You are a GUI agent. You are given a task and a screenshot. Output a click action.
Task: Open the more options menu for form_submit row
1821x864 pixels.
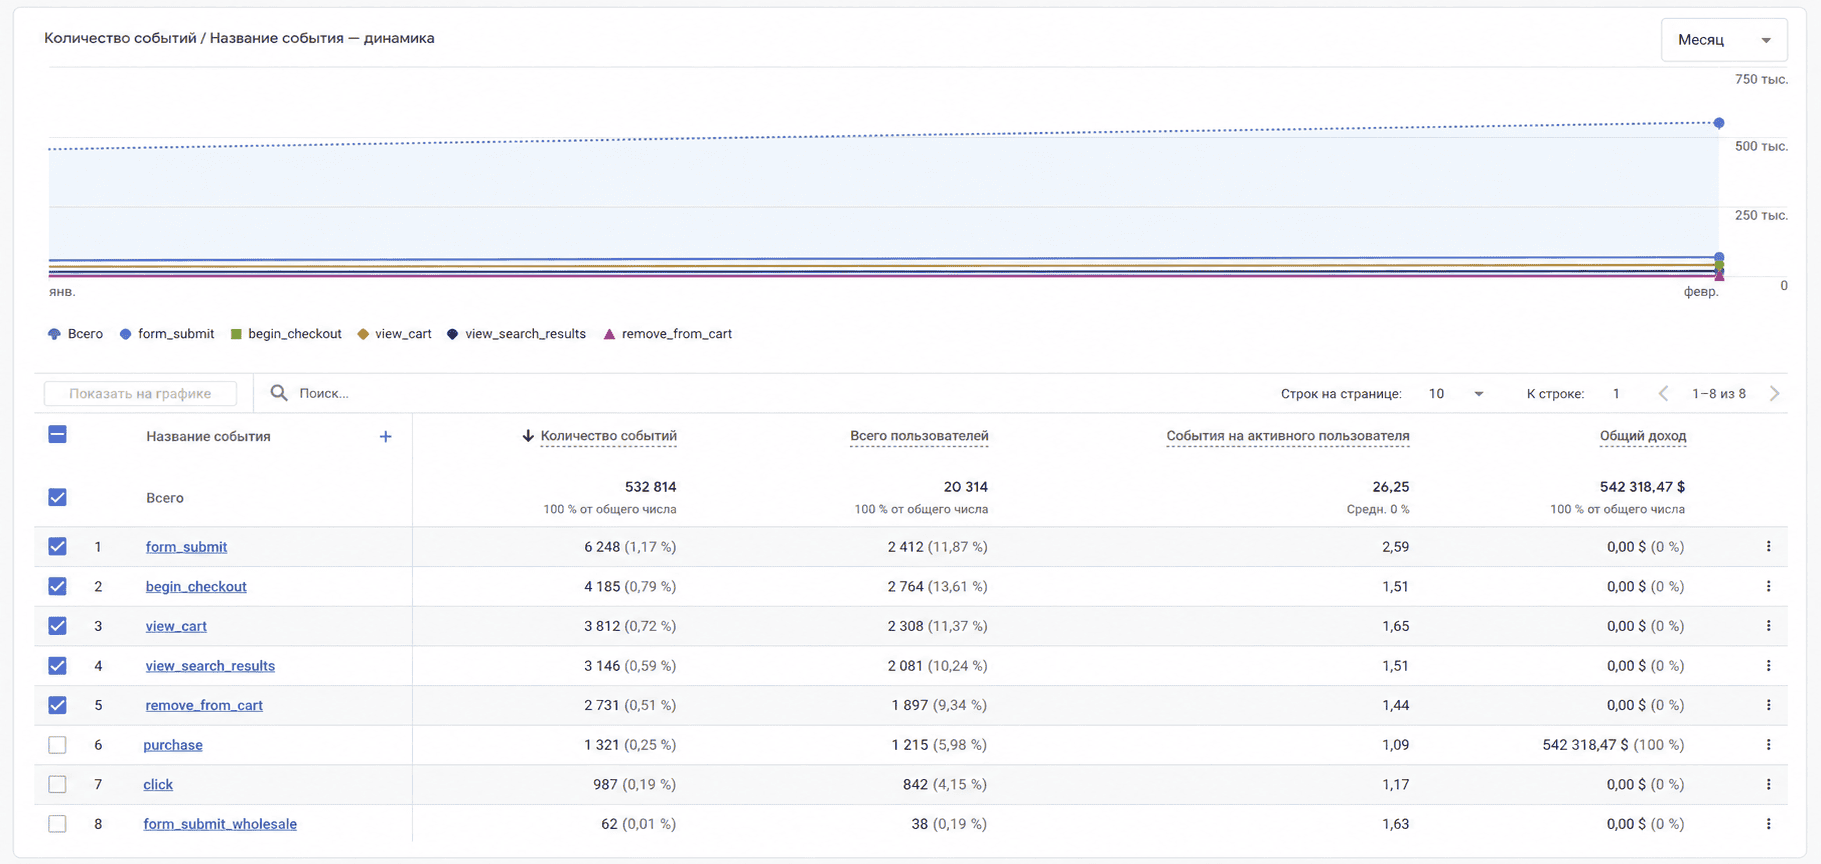1768,547
